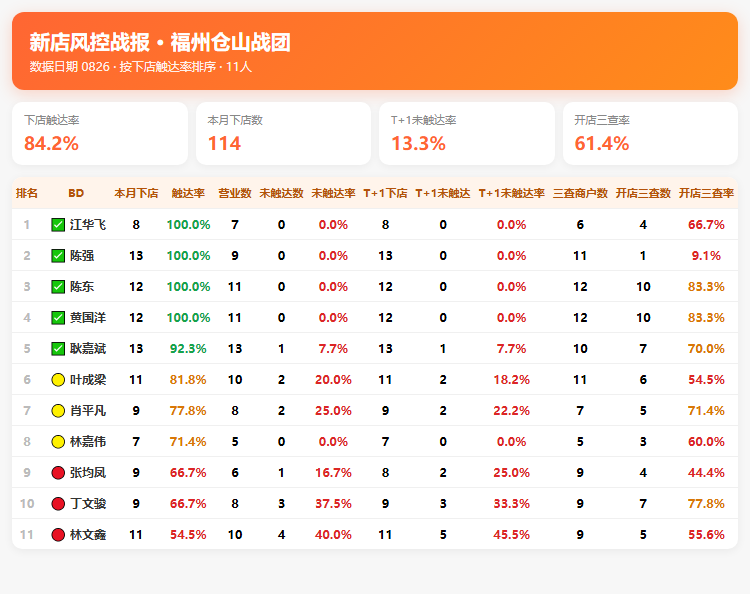
Task: Select the 开店三查率 column header
Action: pos(706,193)
